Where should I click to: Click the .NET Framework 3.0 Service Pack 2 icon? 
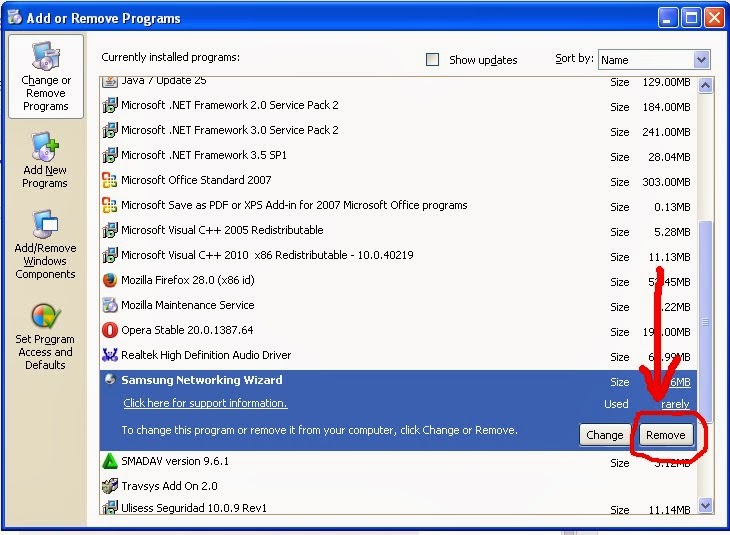point(110,130)
